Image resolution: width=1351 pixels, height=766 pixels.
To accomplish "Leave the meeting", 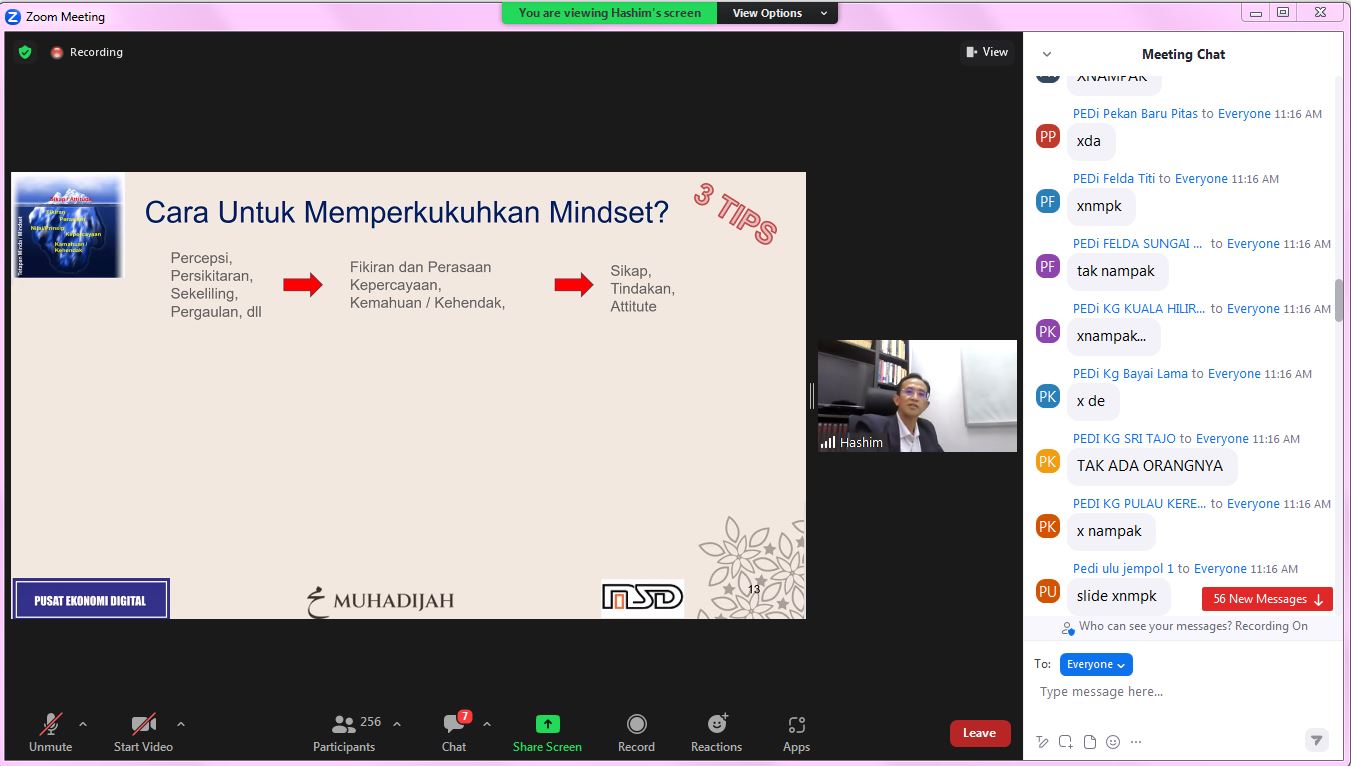I will pos(979,733).
